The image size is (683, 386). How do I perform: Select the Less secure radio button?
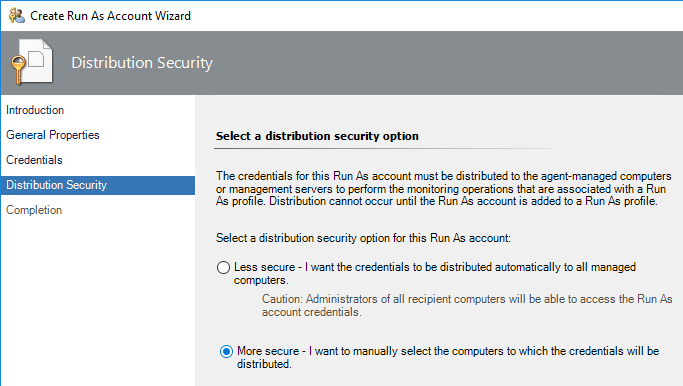click(223, 267)
